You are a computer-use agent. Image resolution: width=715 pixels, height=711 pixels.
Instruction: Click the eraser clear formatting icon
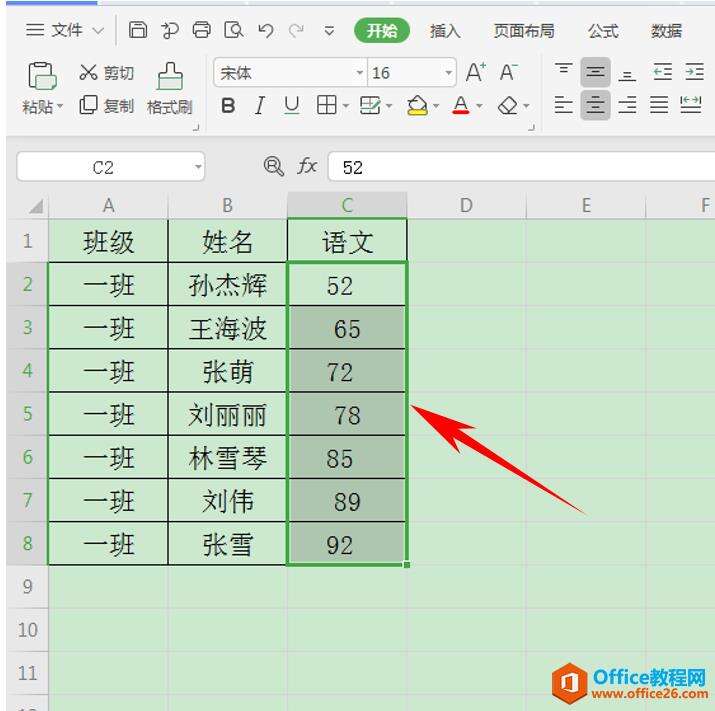508,106
